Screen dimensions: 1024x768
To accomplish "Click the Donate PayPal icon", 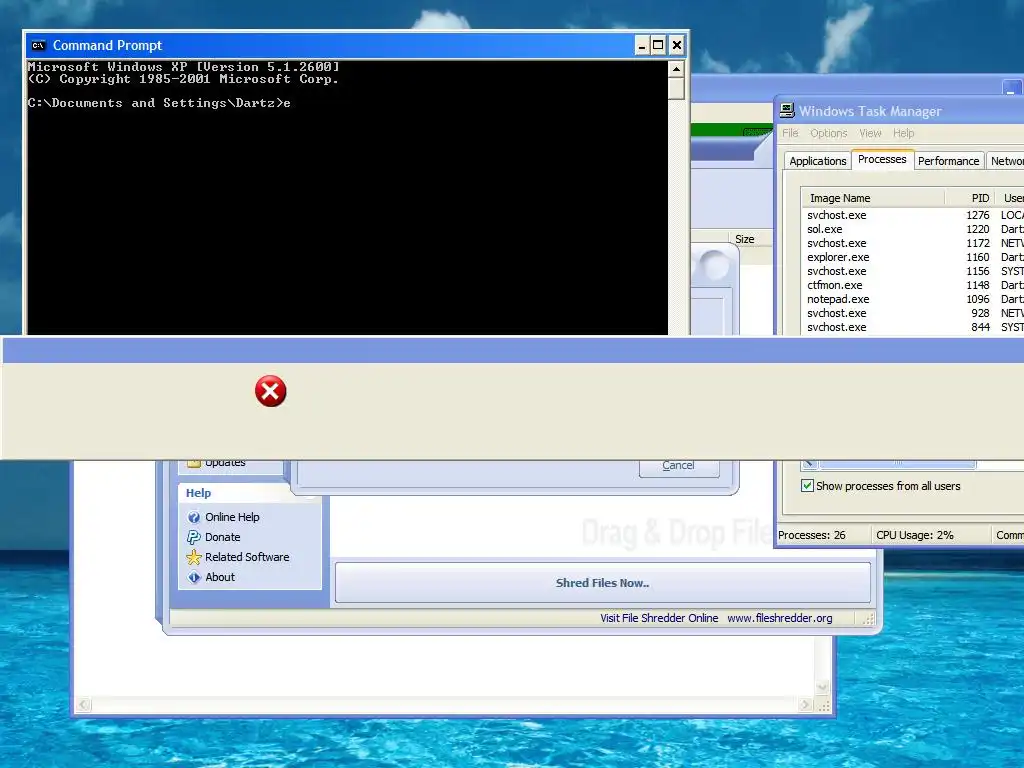I will coord(194,537).
